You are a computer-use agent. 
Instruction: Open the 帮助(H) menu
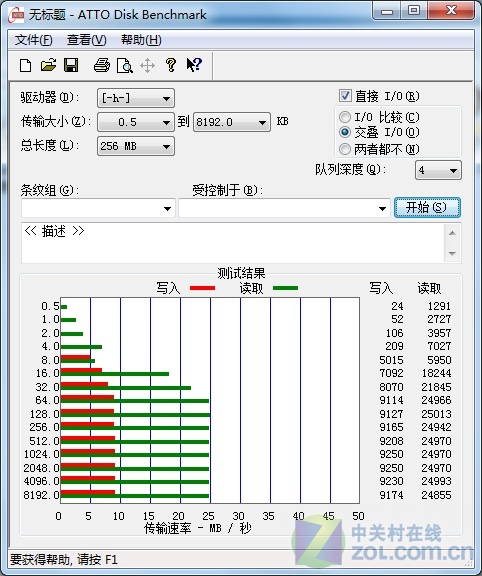(x=141, y=40)
